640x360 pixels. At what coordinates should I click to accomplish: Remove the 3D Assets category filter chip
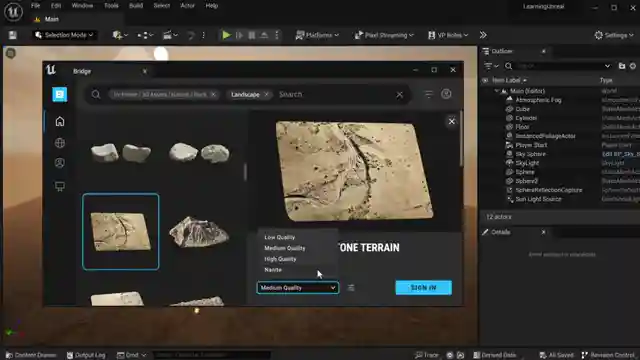pyautogui.click(x=213, y=94)
